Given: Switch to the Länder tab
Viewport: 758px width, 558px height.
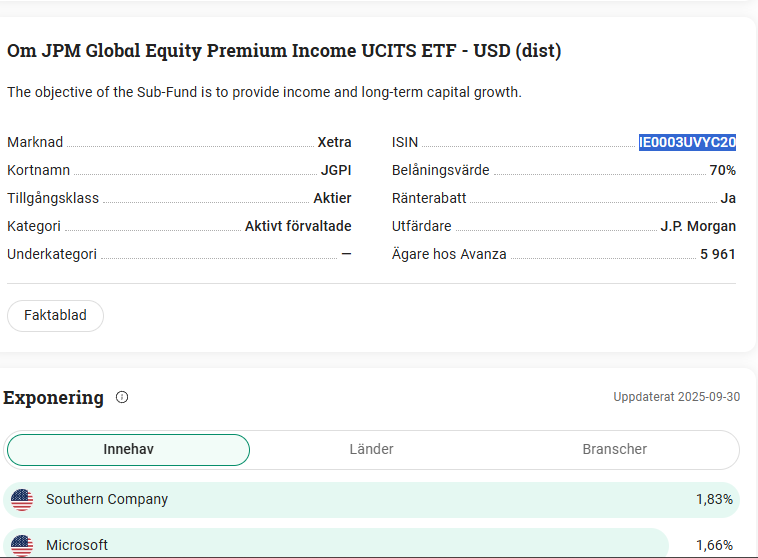Looking at the screenshot, I should click(x=371, y=450).
